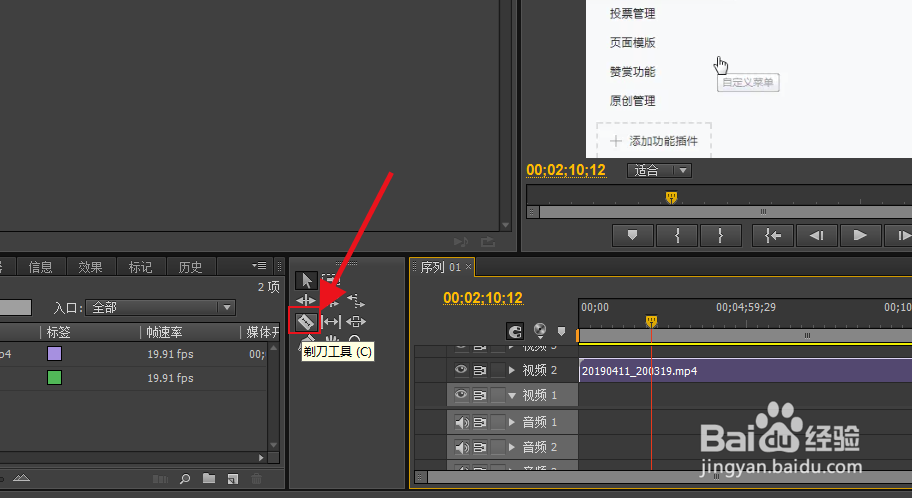The width and height of the screenshot is (912, 498).
Task: Switch to the 信息 tab
Action: pyautogui.click(x=41, y=267)
